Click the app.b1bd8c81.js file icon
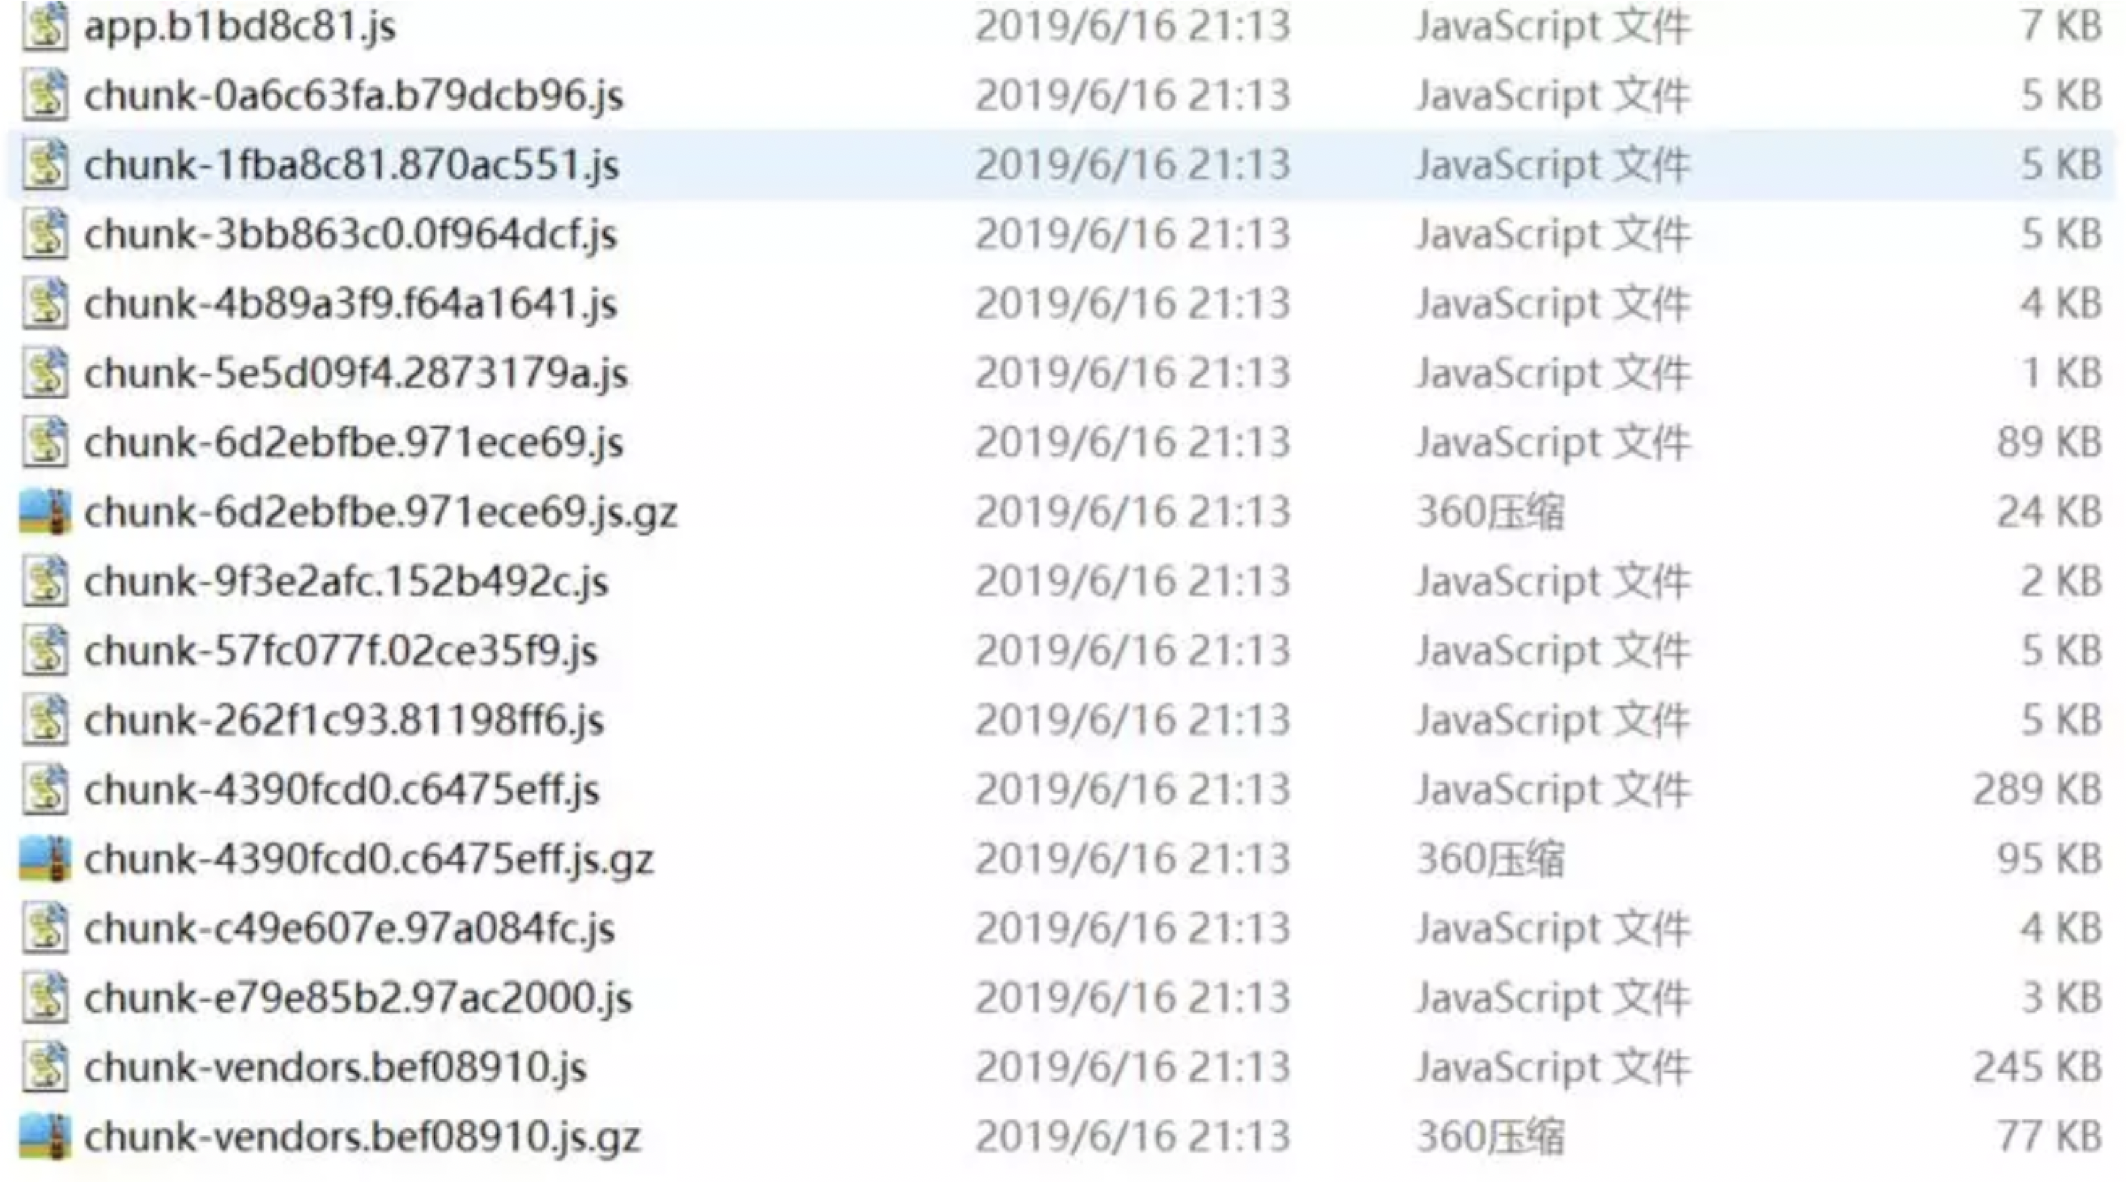This screenshot has width=2126, height=1182. coord(45,26)
